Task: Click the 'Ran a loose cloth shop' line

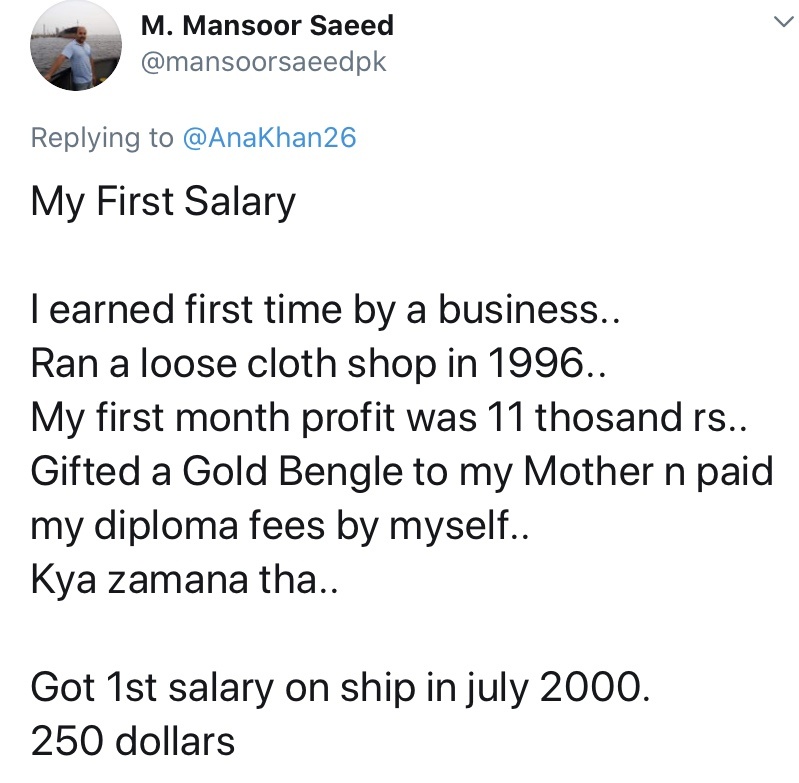Action: [318, 364]
